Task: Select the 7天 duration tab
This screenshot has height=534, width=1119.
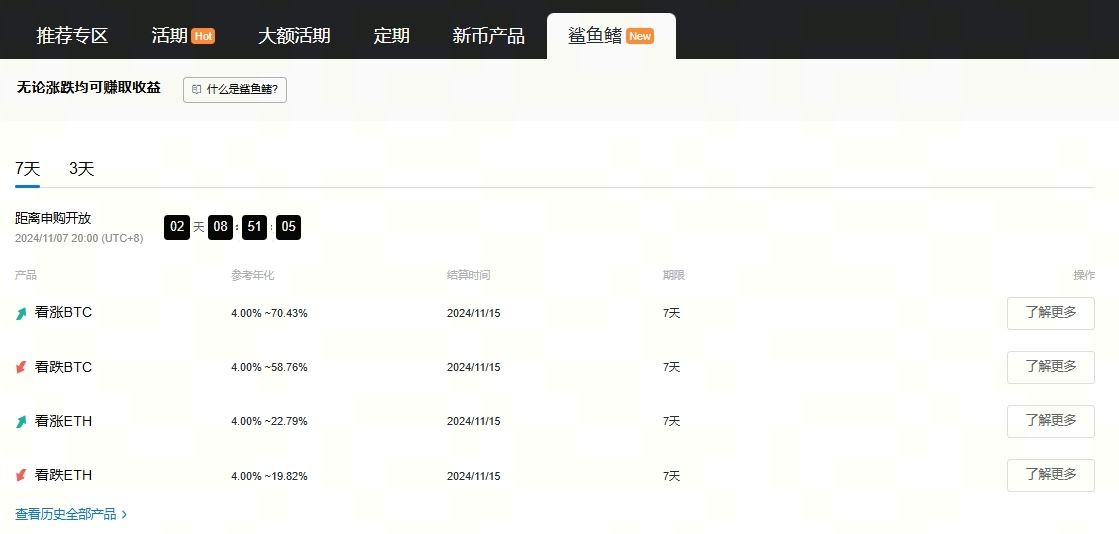Action: click(27, 169)
